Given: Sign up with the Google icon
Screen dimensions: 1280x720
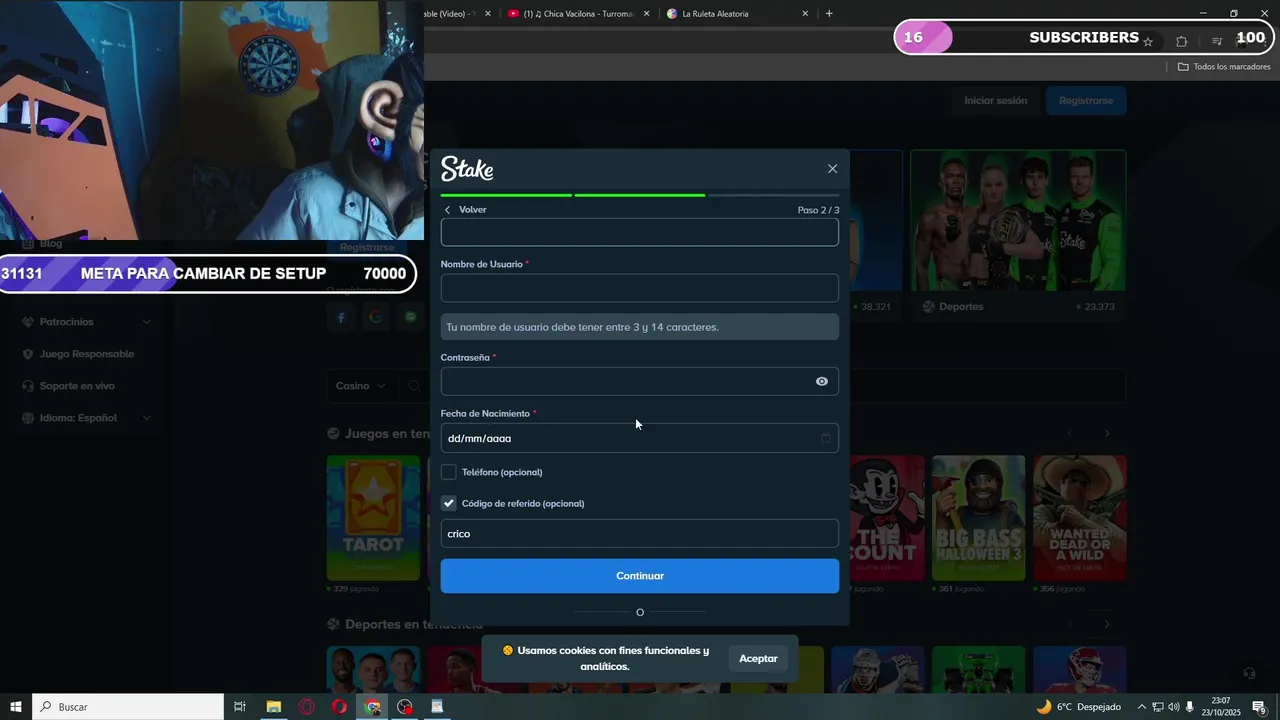Looking at the screenshot, I should pos(375,317).
